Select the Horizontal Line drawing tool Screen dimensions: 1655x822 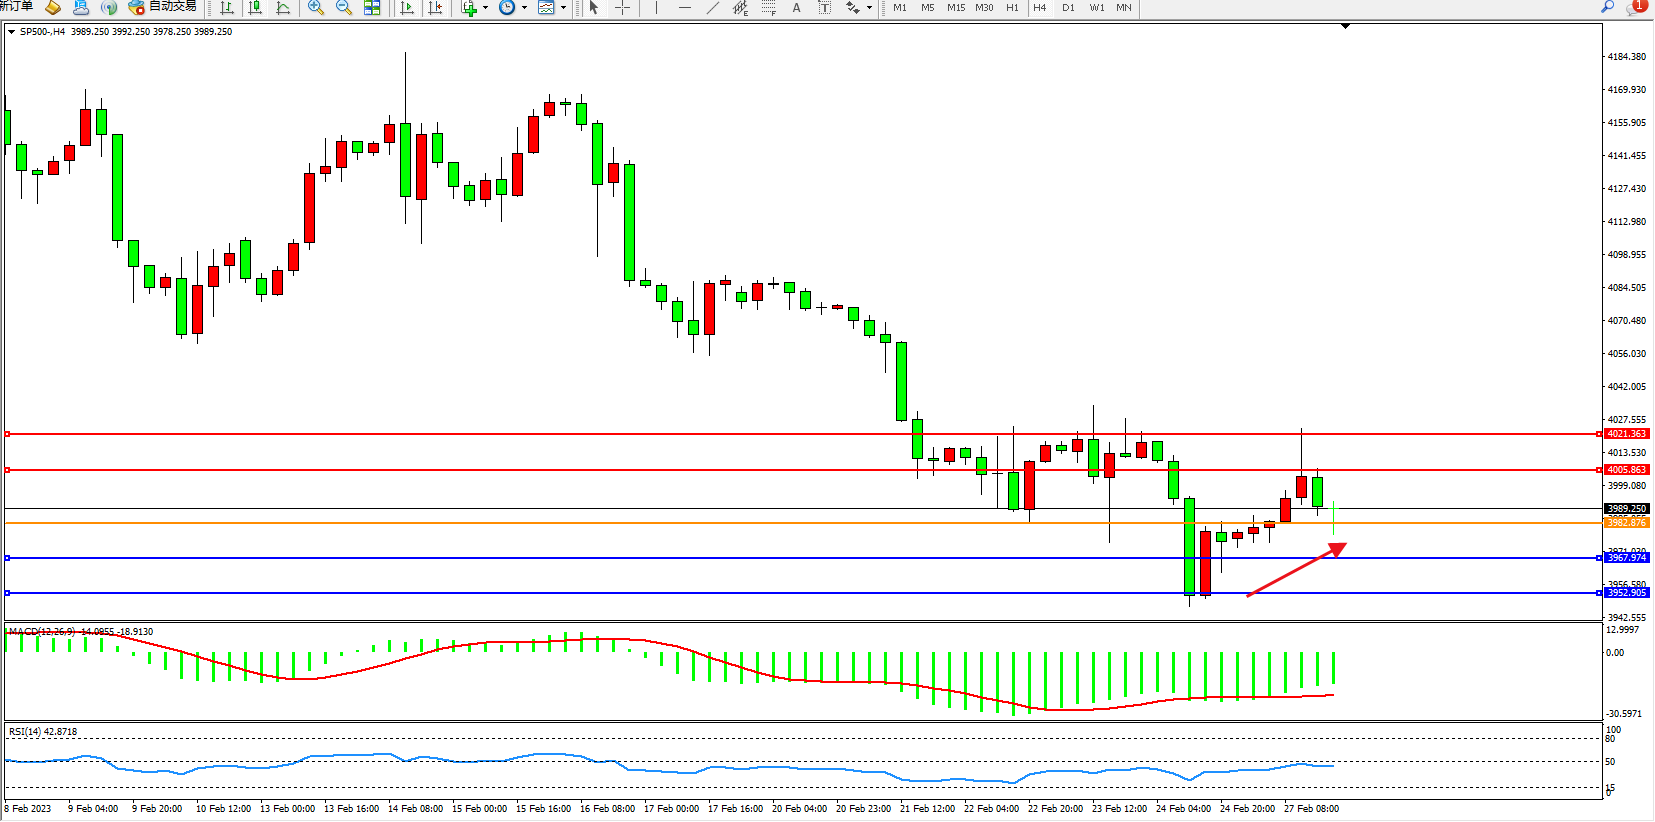(684, 8)
